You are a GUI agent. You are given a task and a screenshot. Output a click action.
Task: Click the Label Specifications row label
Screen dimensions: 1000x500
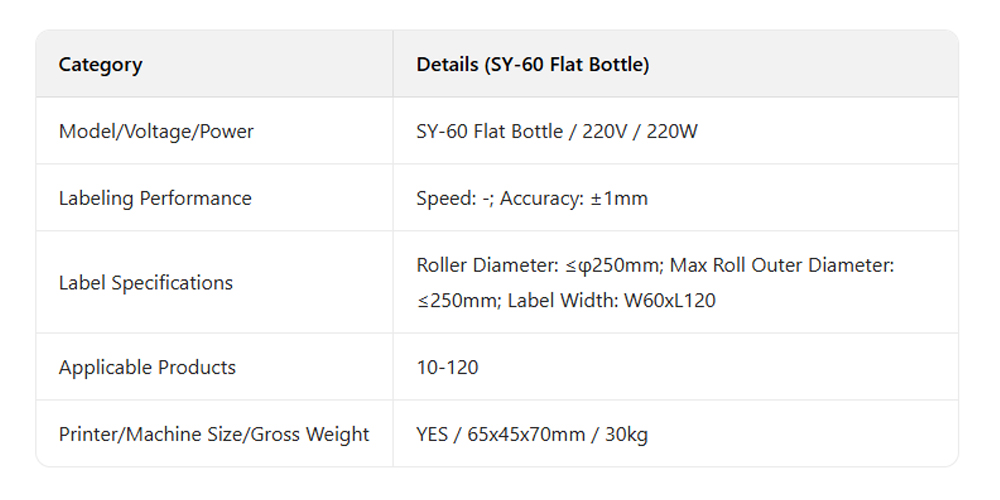click(x=145, y=283)
